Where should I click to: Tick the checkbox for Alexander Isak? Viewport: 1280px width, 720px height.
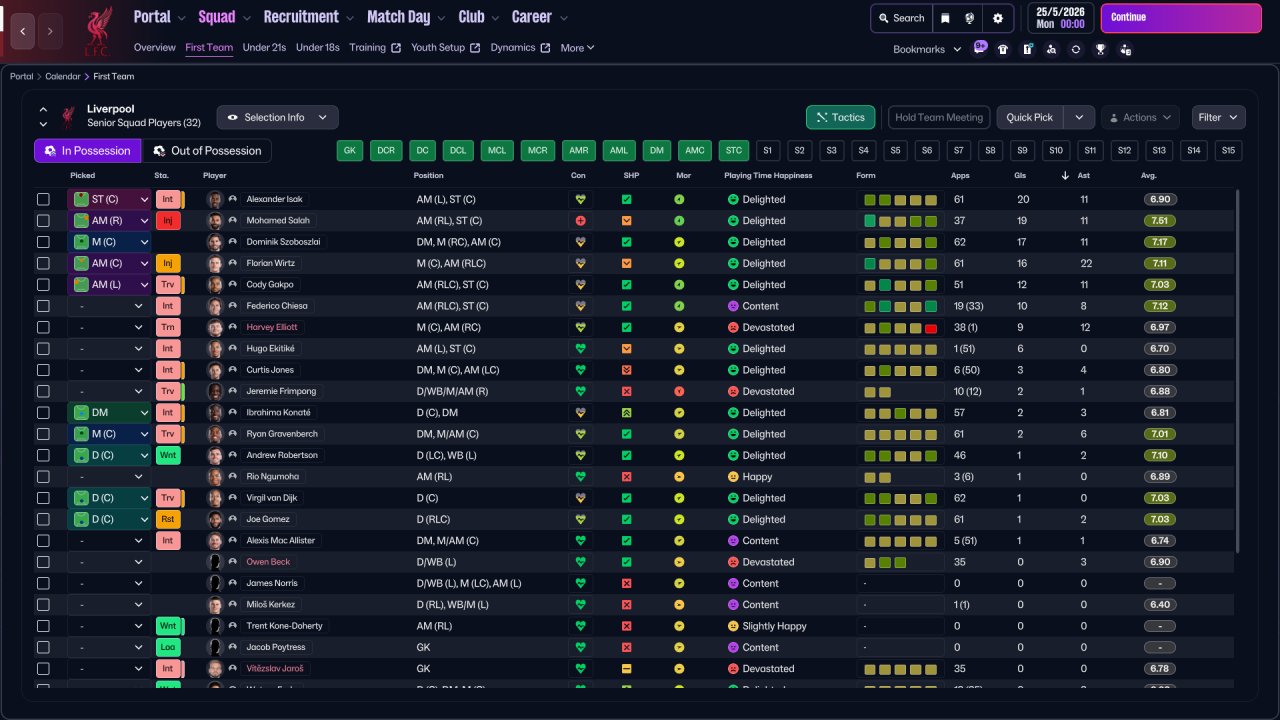43,199
